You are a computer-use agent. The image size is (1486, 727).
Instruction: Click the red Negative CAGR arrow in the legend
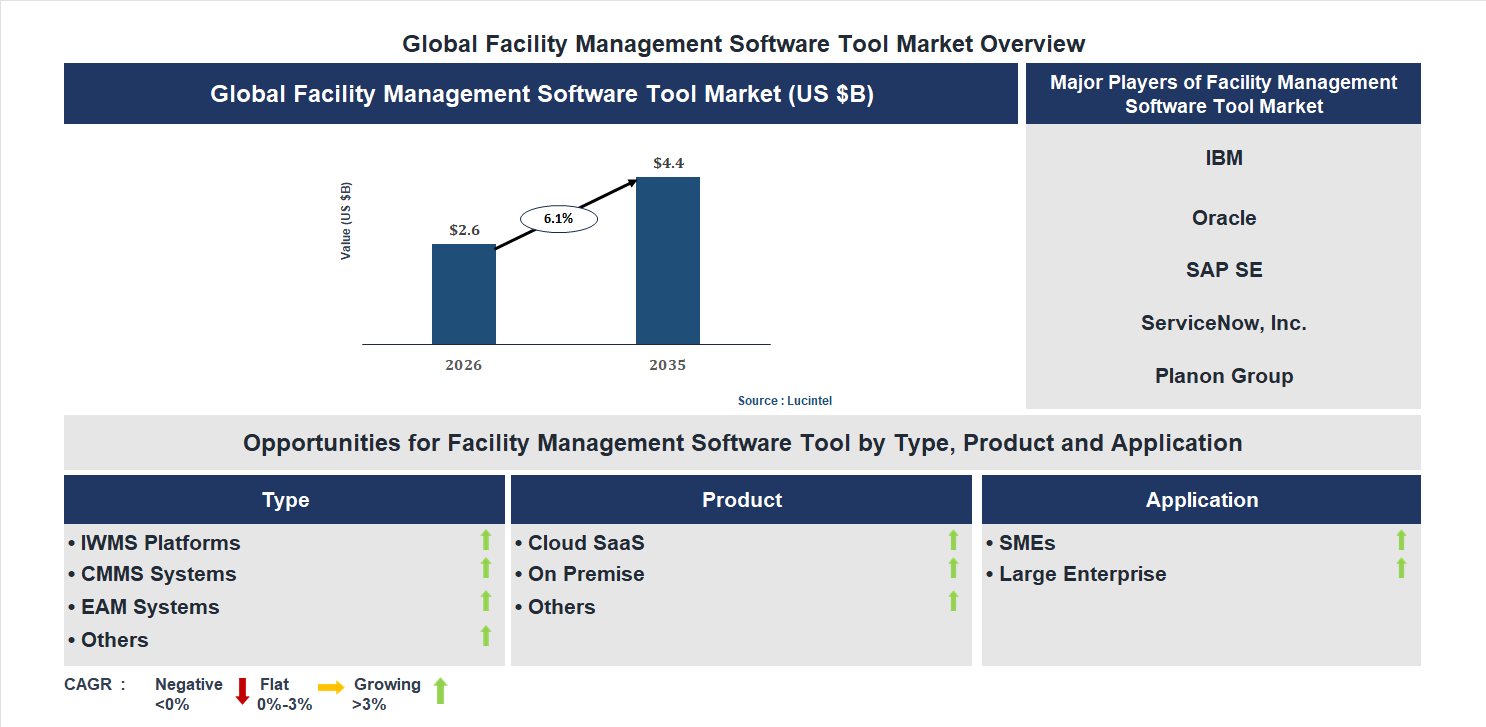point(241,693)
